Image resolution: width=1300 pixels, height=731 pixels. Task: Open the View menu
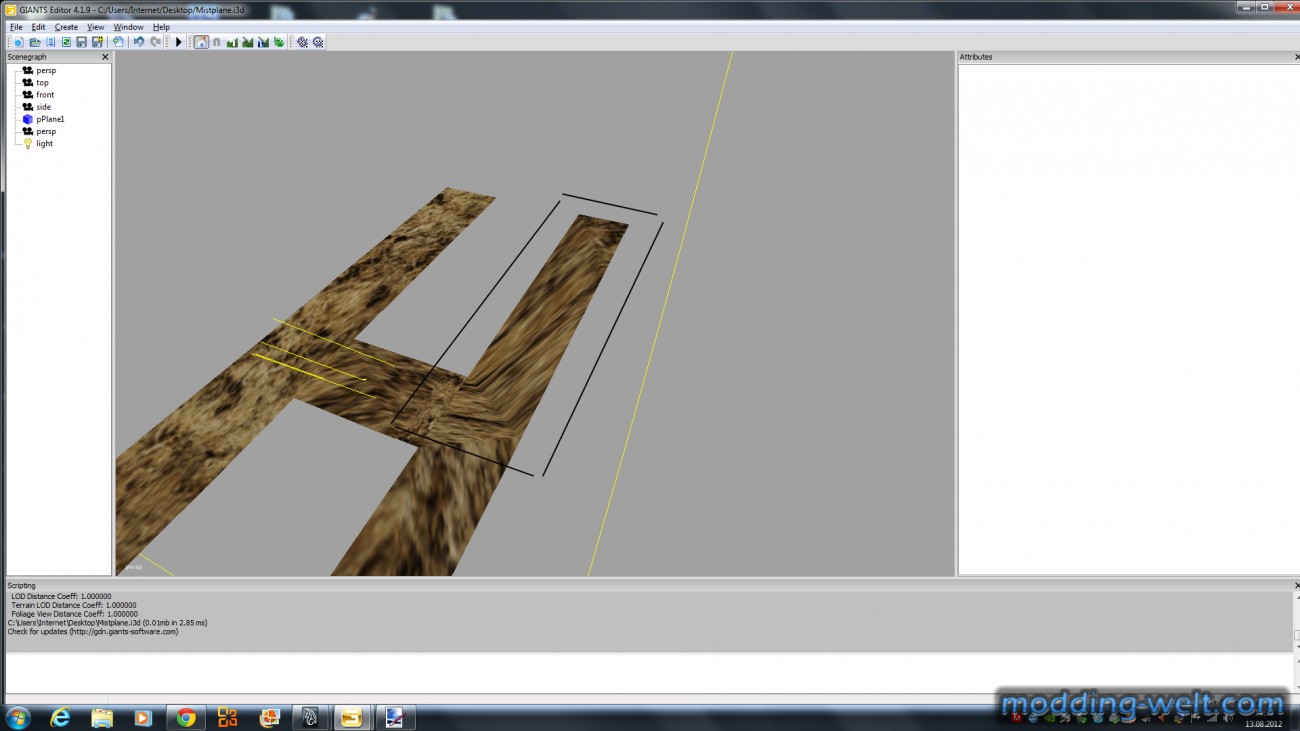tap(95, 27)
